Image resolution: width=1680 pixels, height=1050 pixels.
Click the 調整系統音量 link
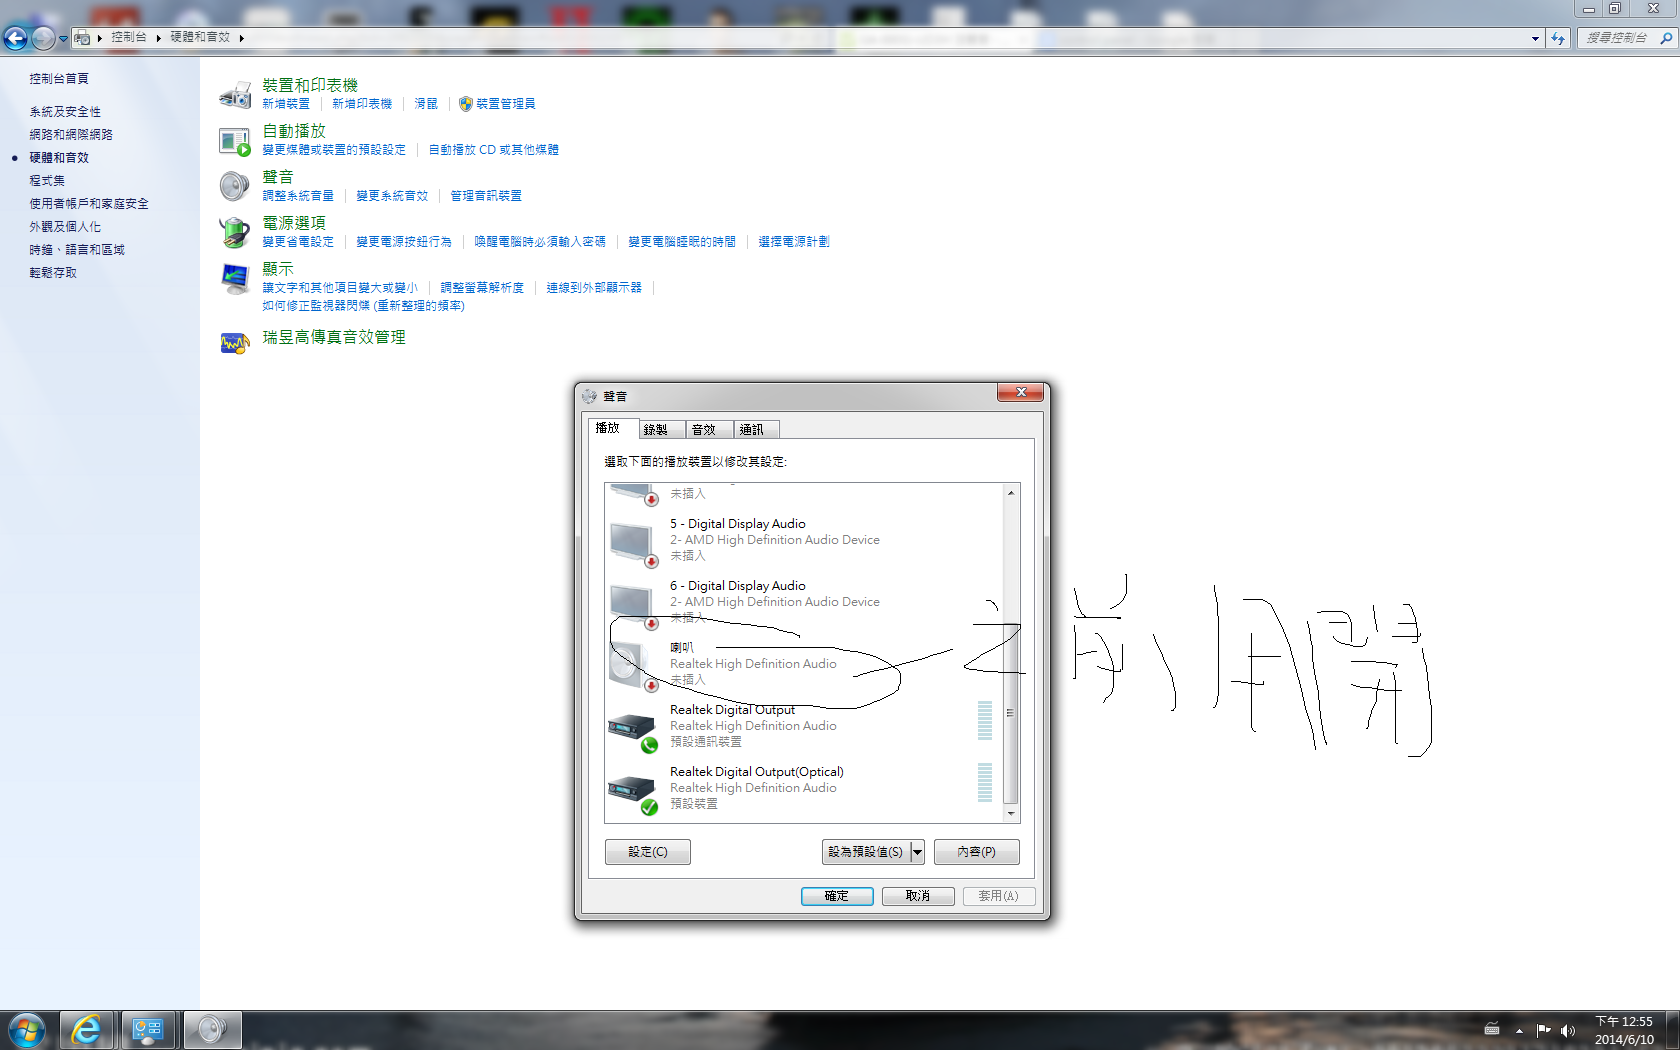pyautogui.click(x=298, y=196)
